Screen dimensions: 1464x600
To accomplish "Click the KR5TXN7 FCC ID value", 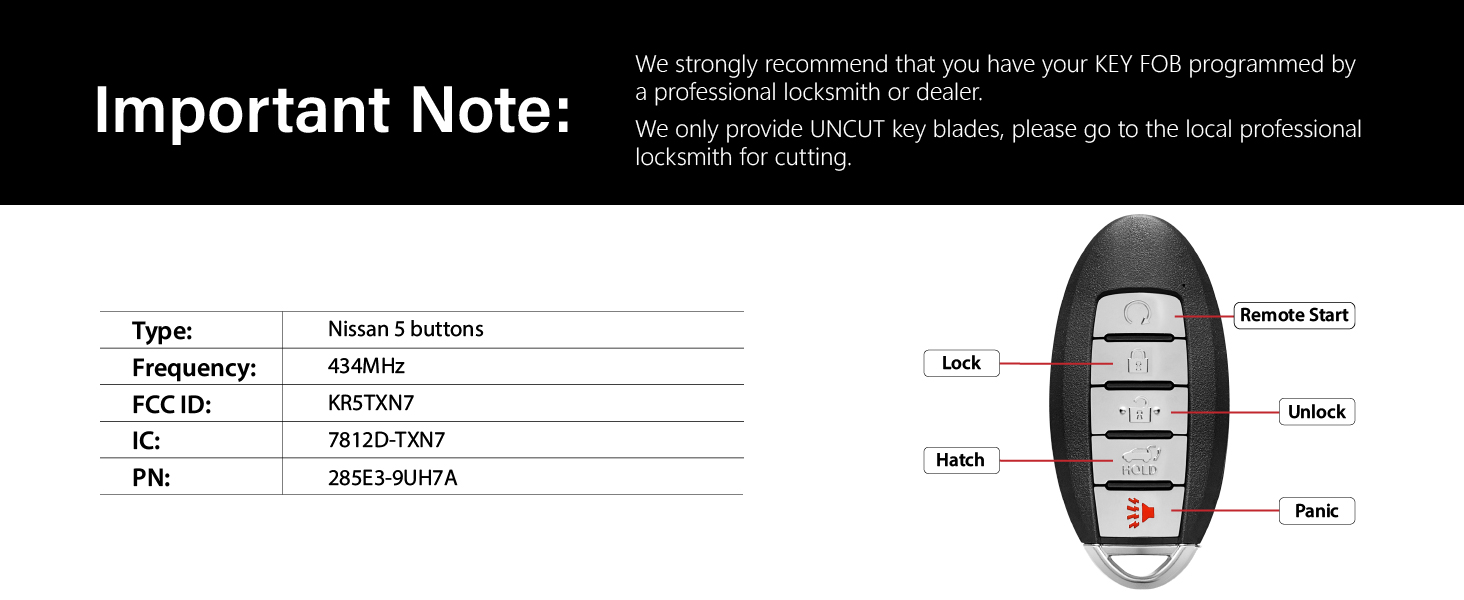I will click(x=371, y=403).
